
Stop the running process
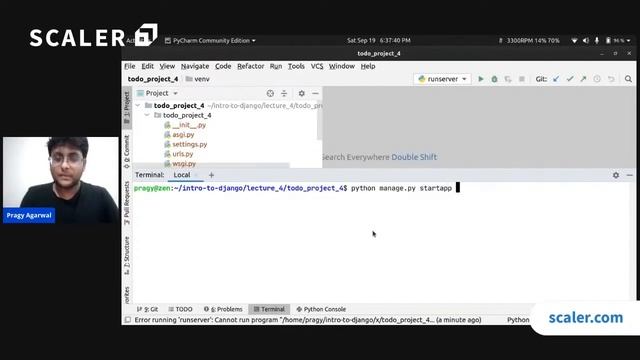tap(522, 79)
